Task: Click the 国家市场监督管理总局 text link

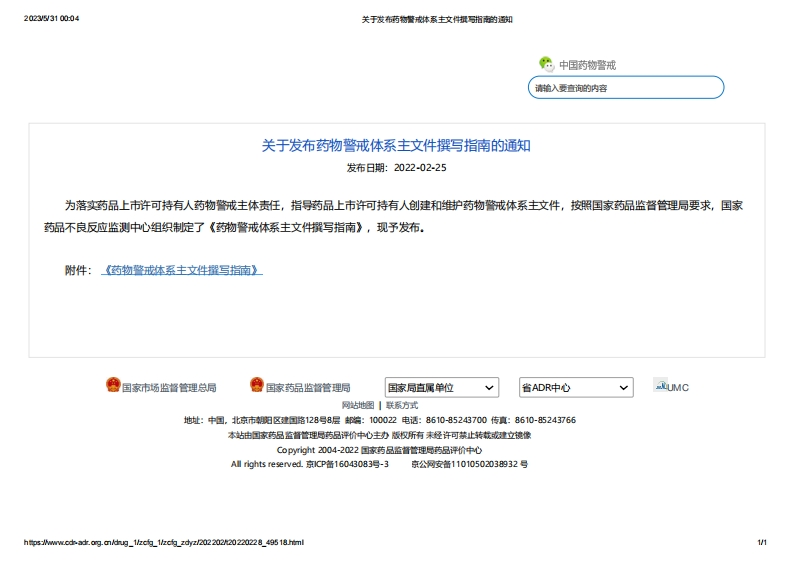Action: (168, 388)
